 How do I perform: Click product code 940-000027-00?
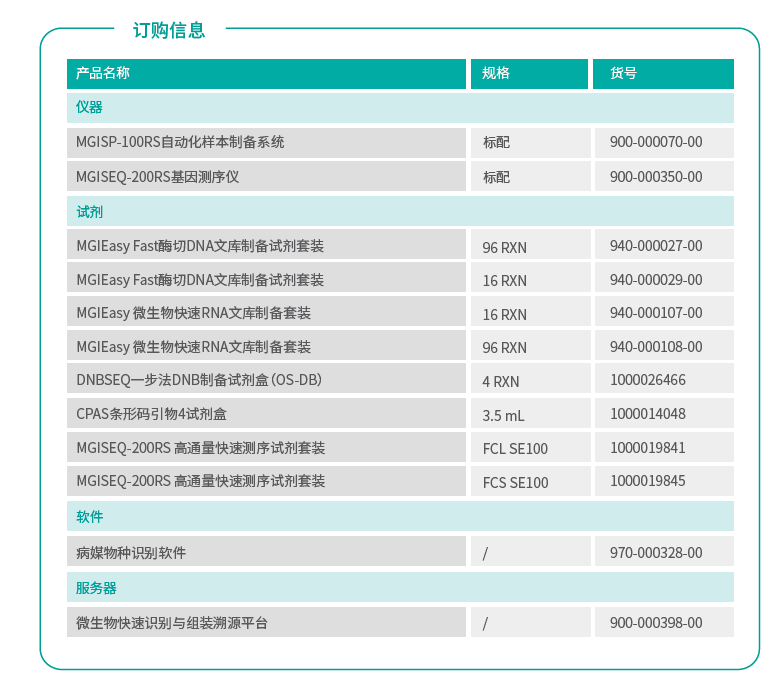point(656,246)
